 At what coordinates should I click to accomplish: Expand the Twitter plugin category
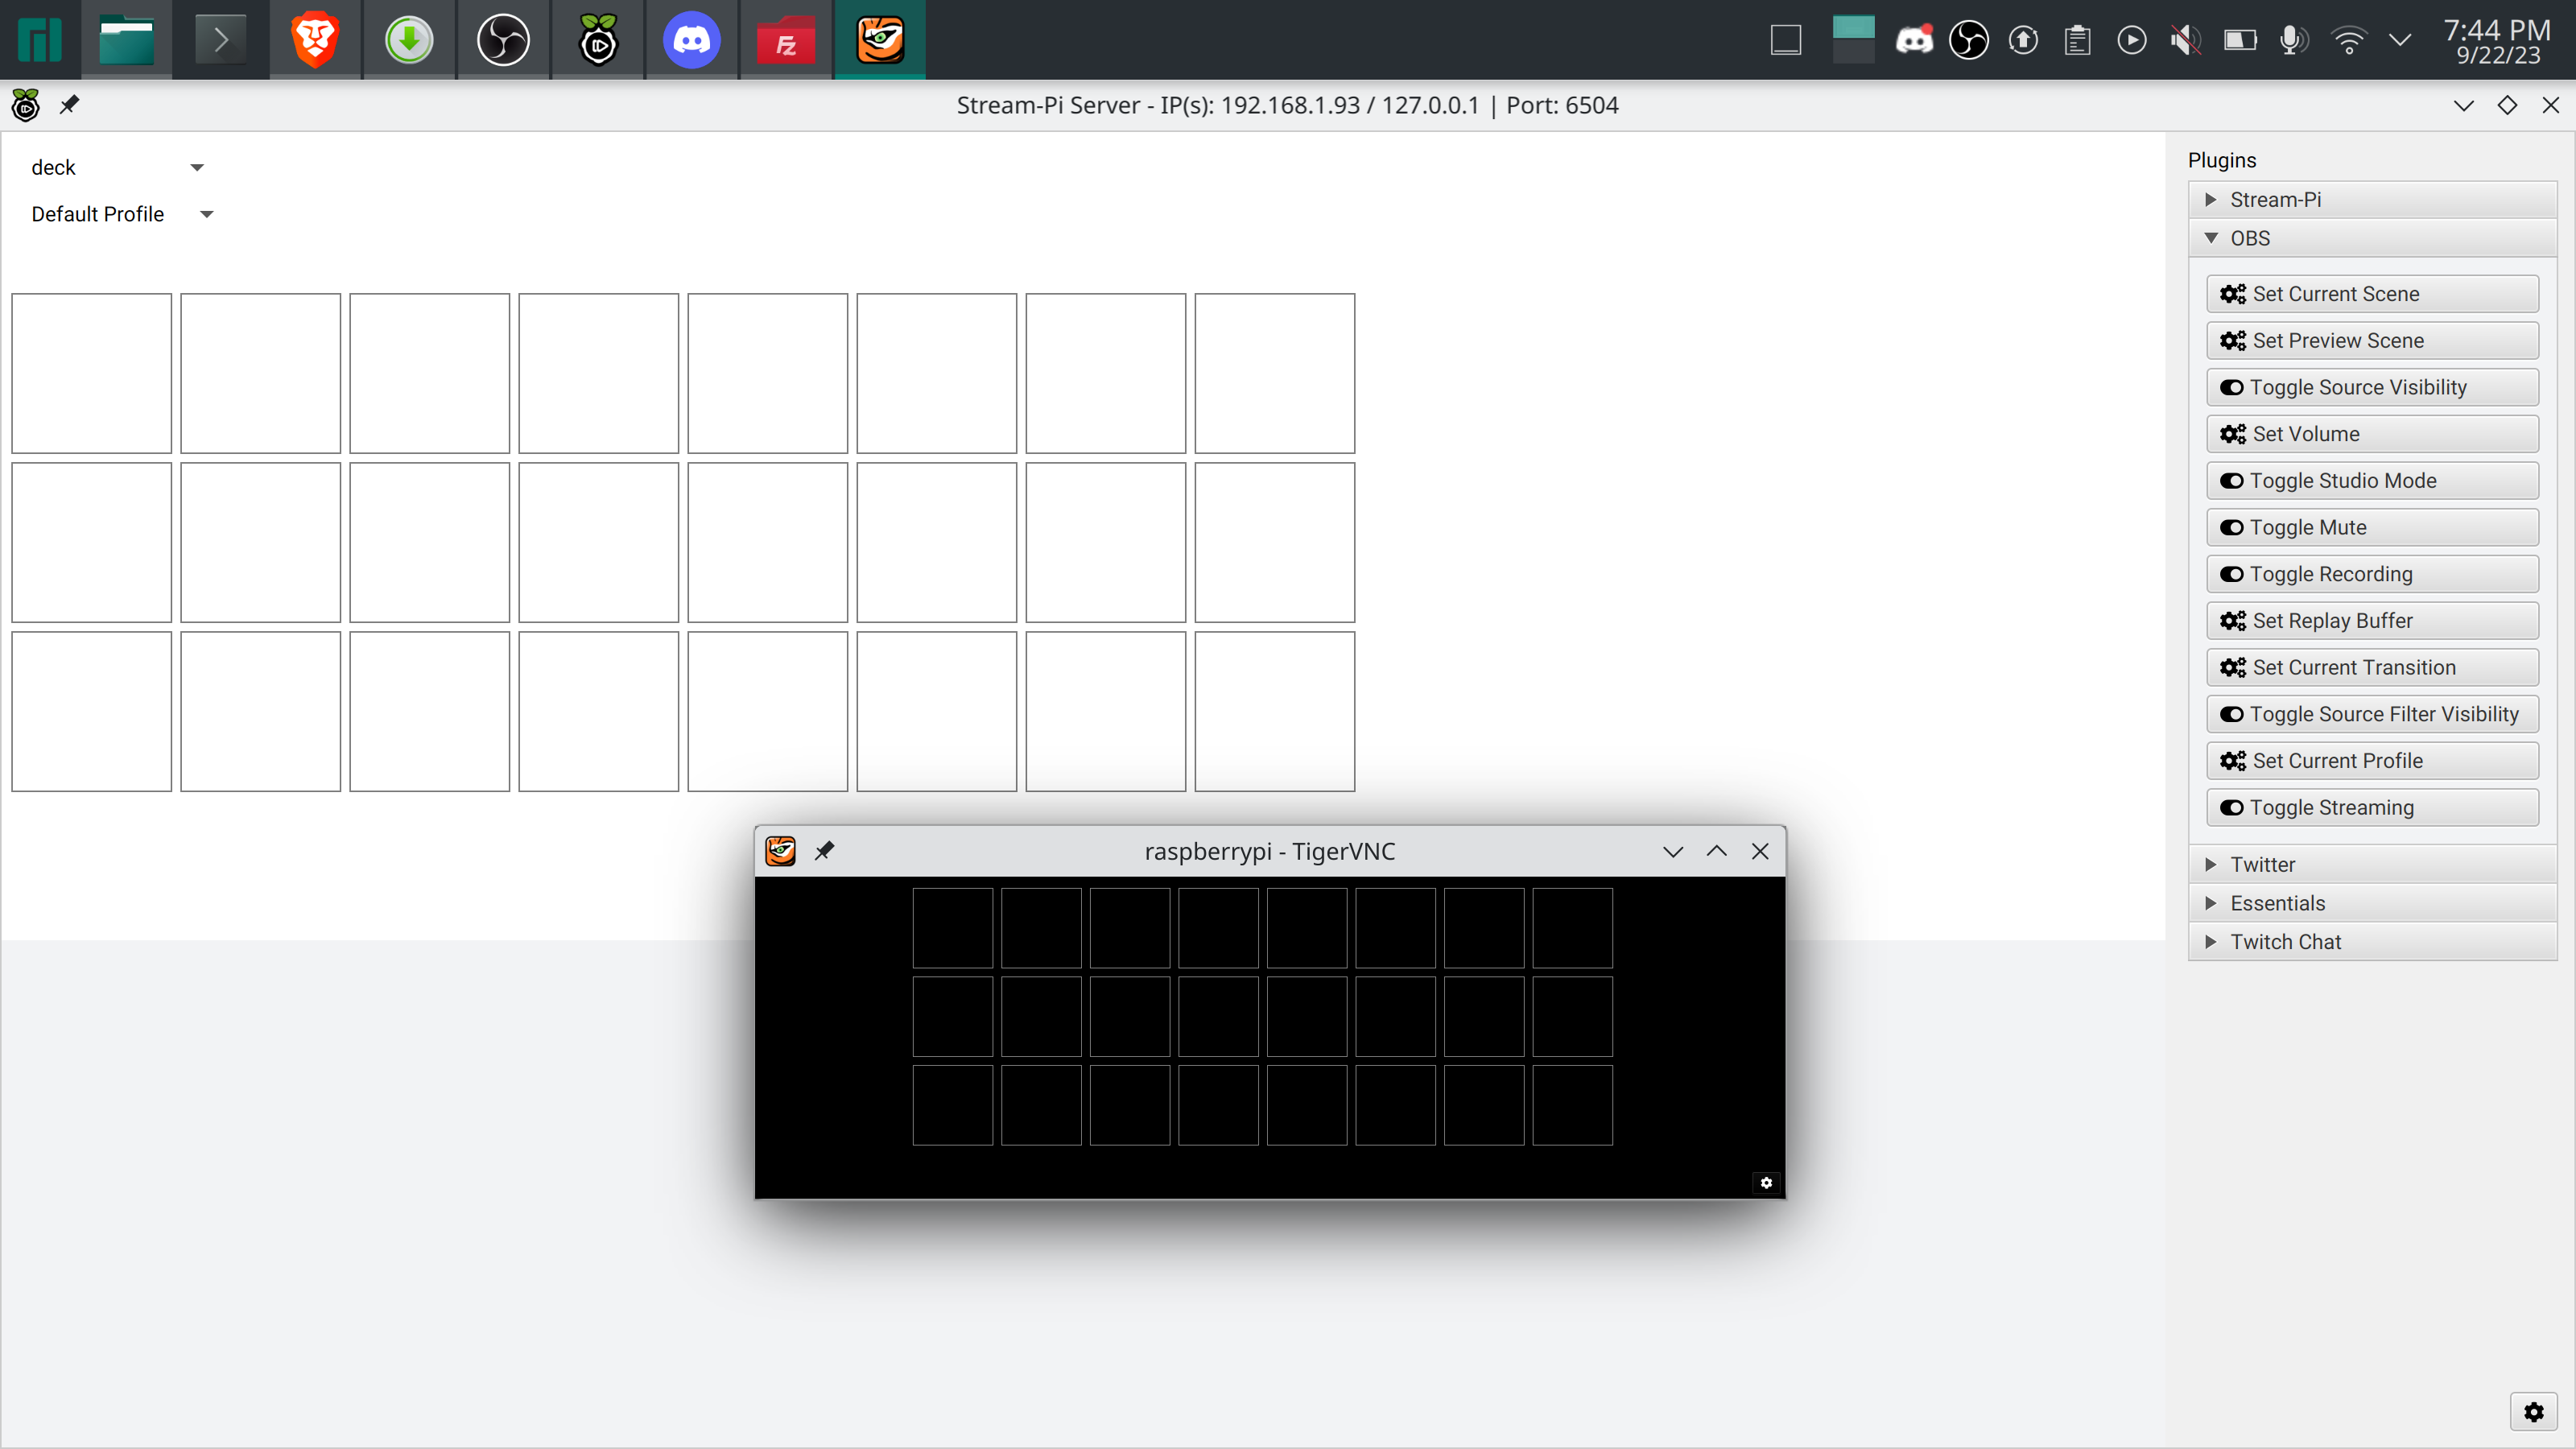[x=2372, y=864]
